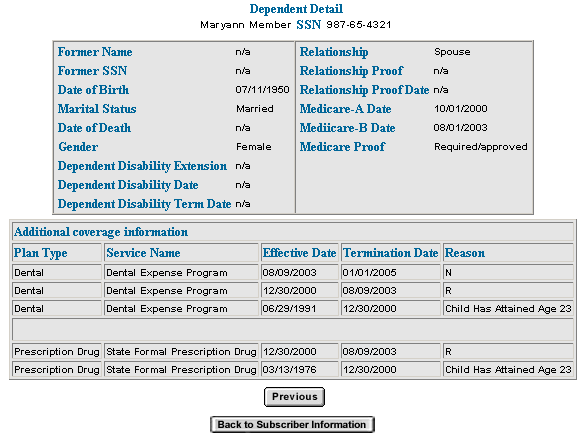Select the Mediicare-B Date value 08/01/2003
Viewport: 588px width, 437px height.
point(460,128)
